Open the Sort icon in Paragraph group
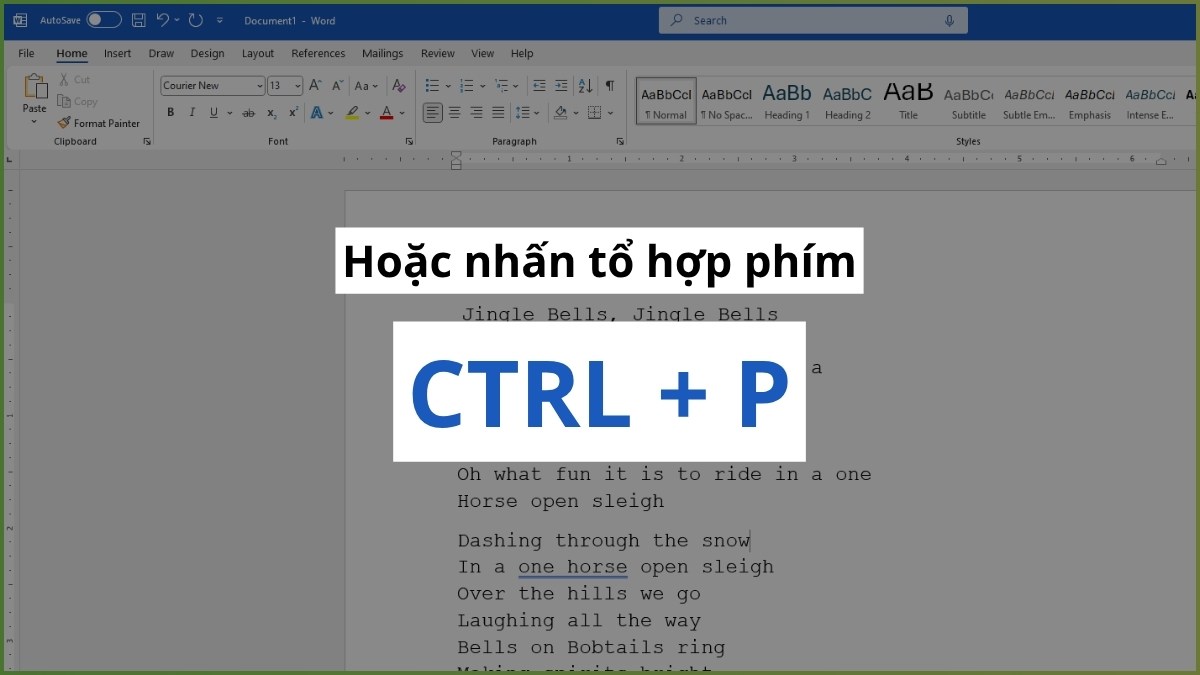Viewport: 1200px width, 675px height. [x=585, y=86]
